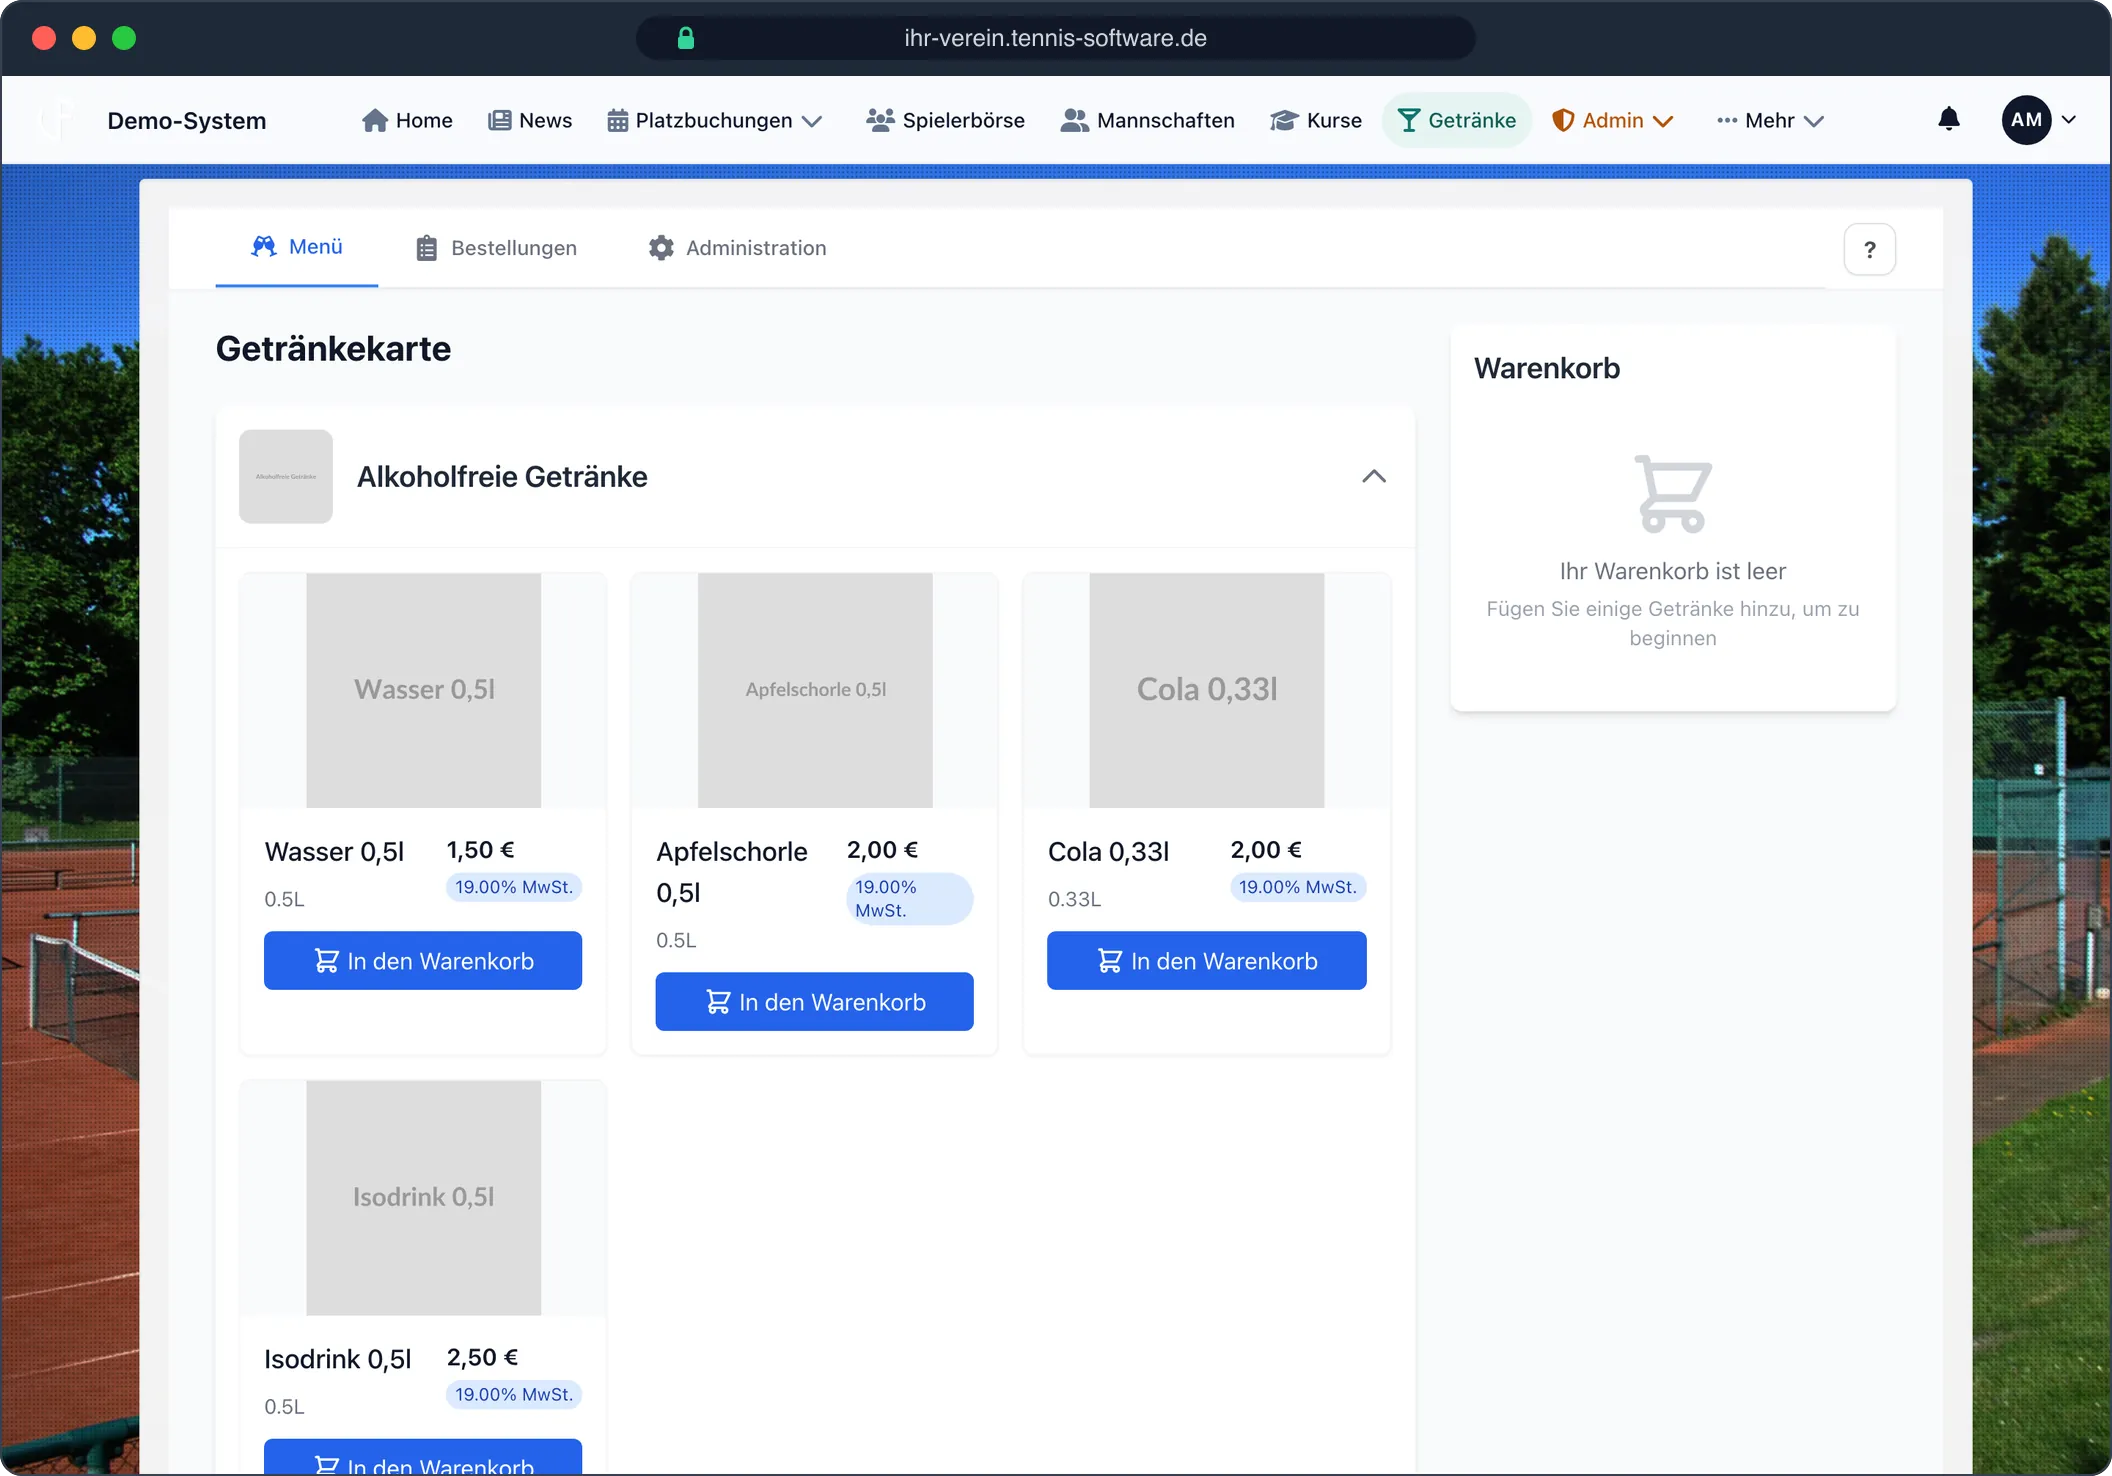
Task: Click the empty shopping cart icon
Action: tap(1673, 494)
